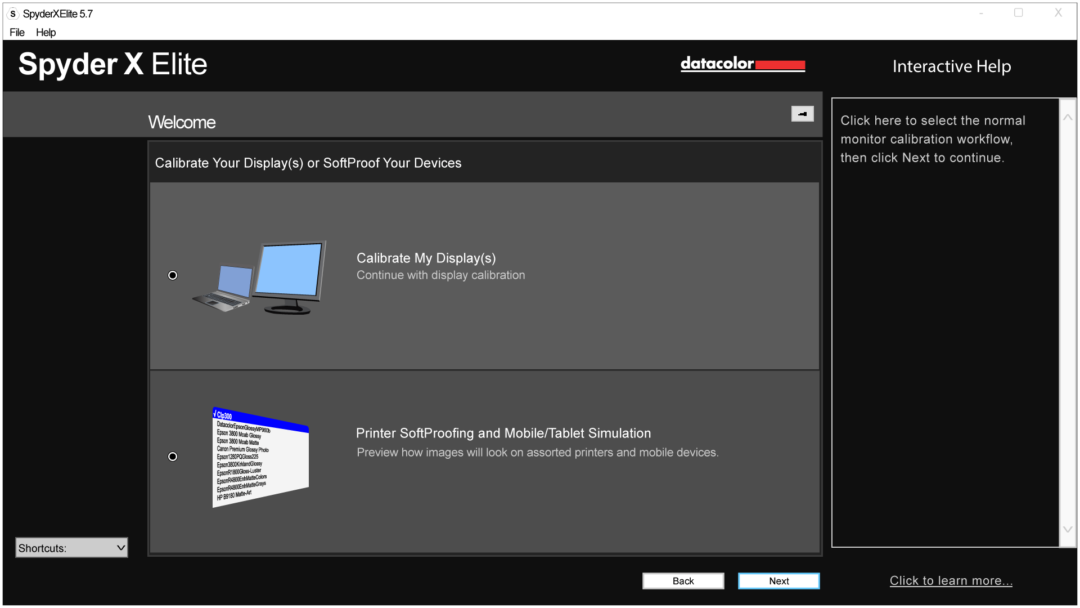Click the Back button

click(x=683, y=581)
